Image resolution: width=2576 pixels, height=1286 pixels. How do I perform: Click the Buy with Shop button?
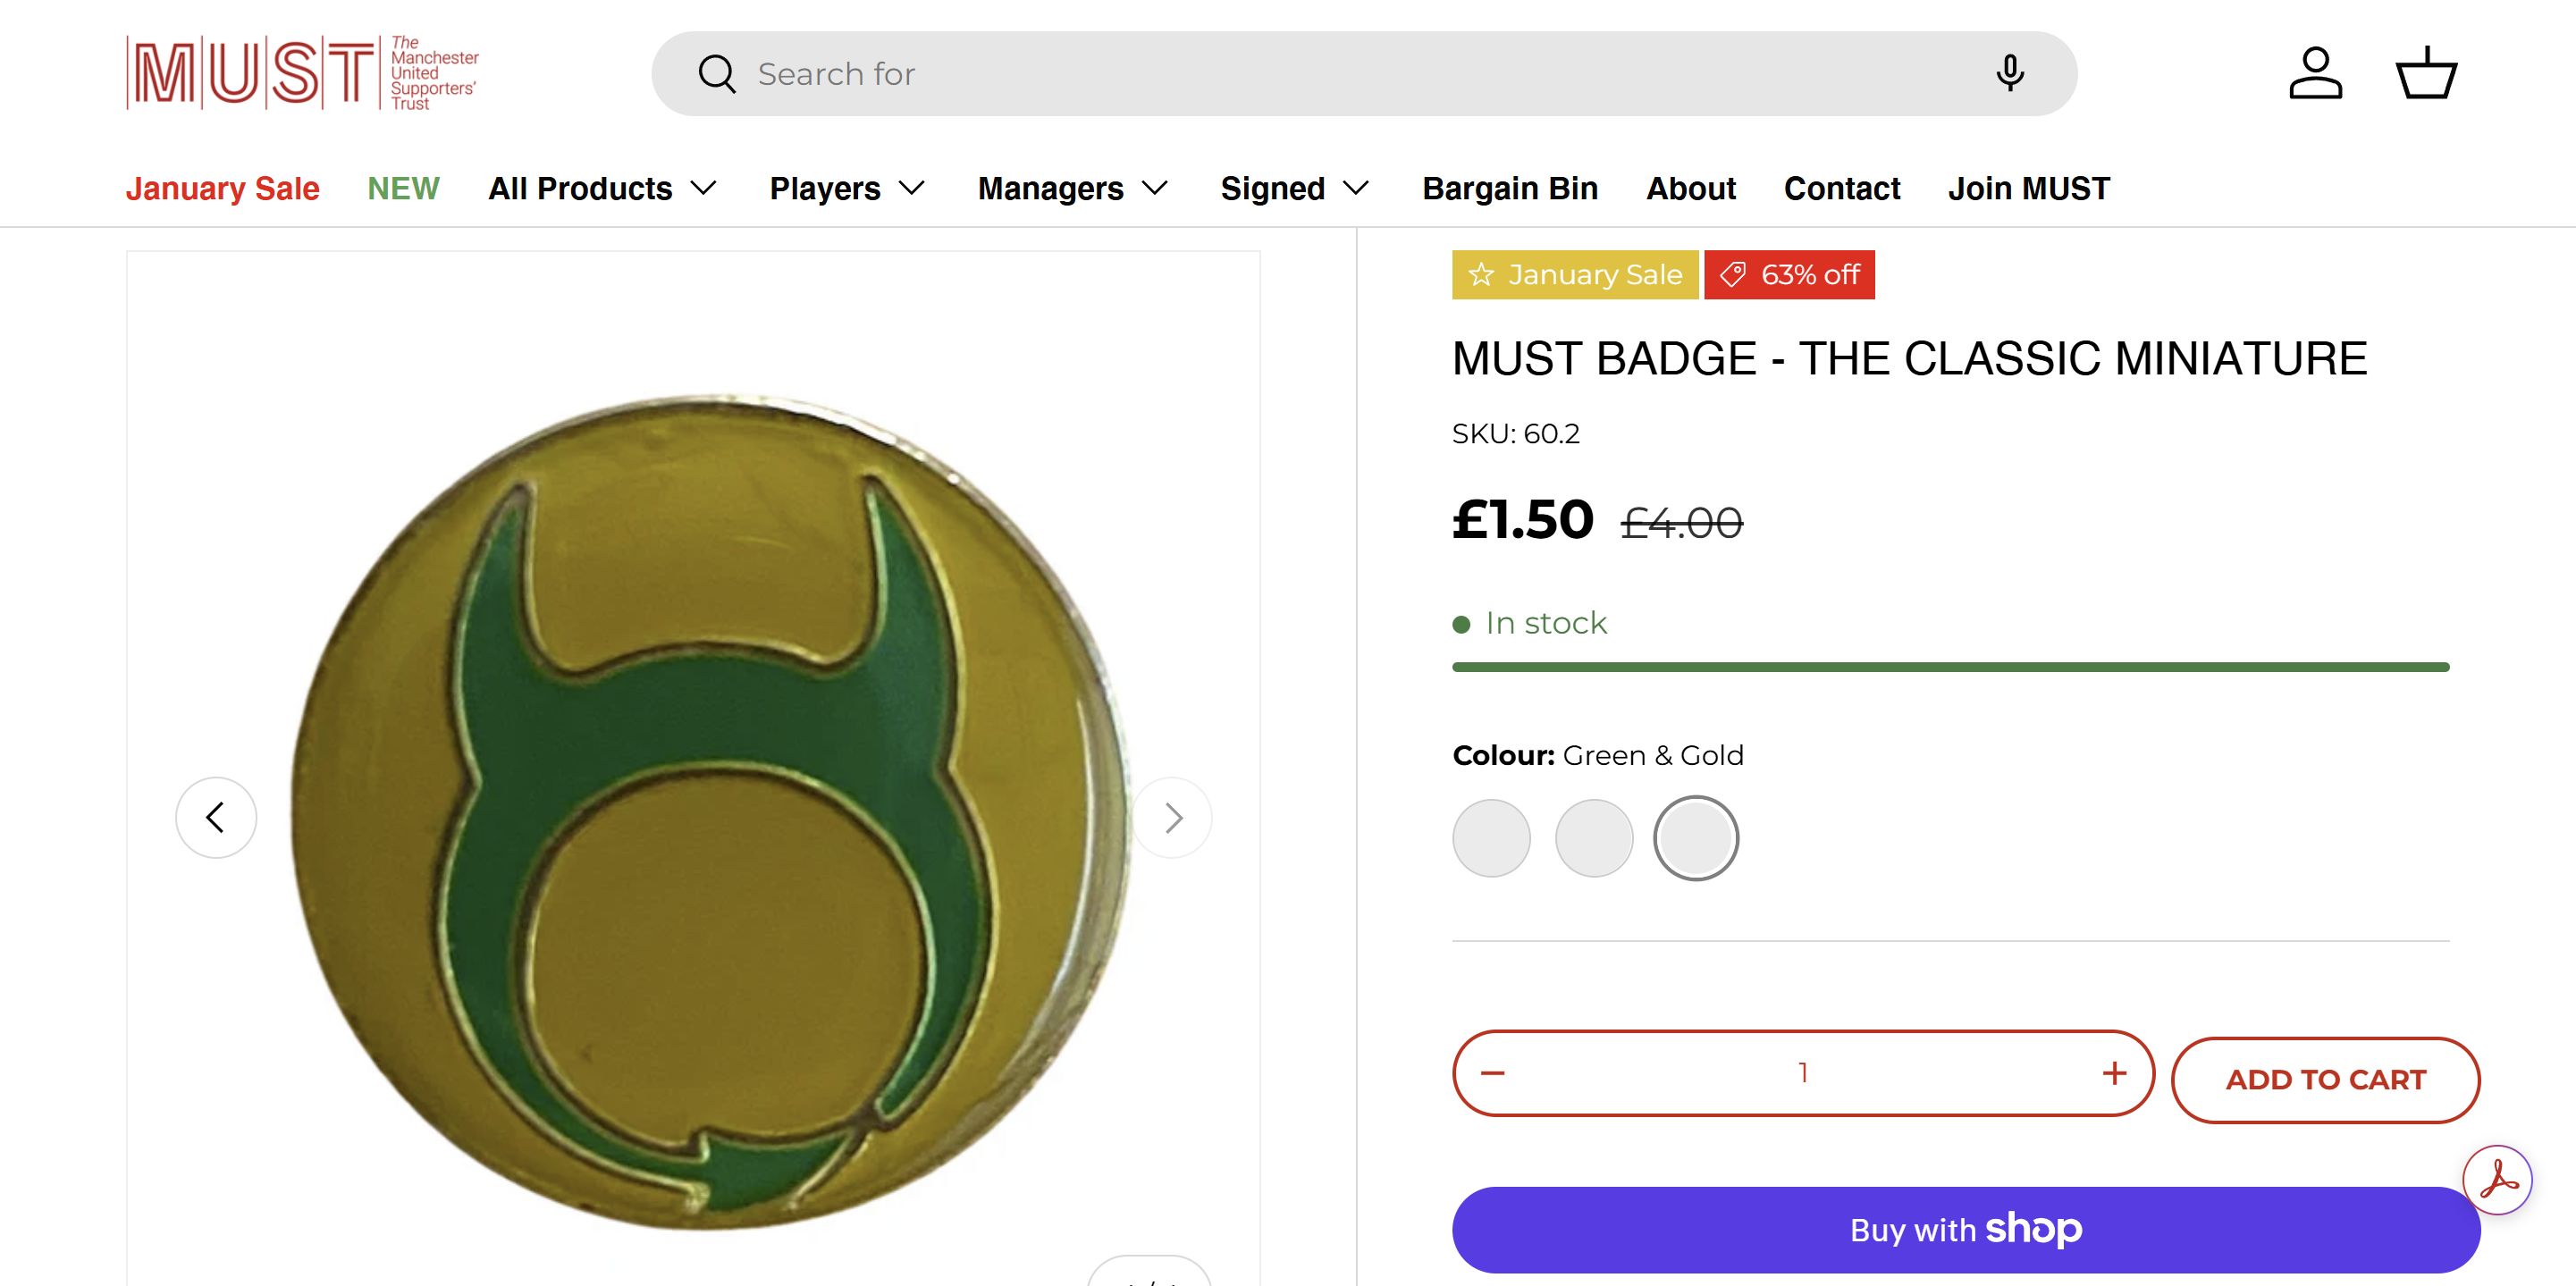(x=1965, y=1229)
